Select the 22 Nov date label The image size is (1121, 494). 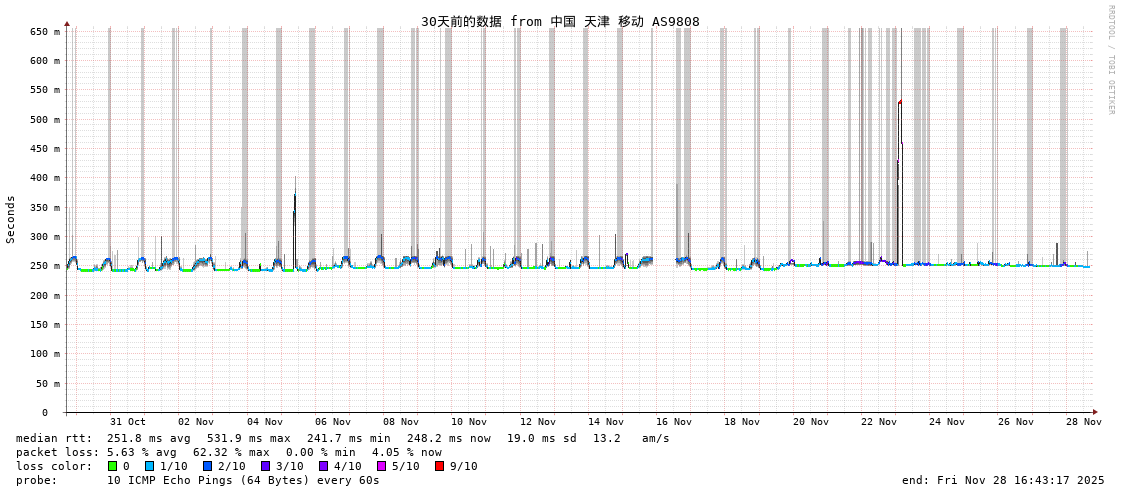click(x=879, y=422)
